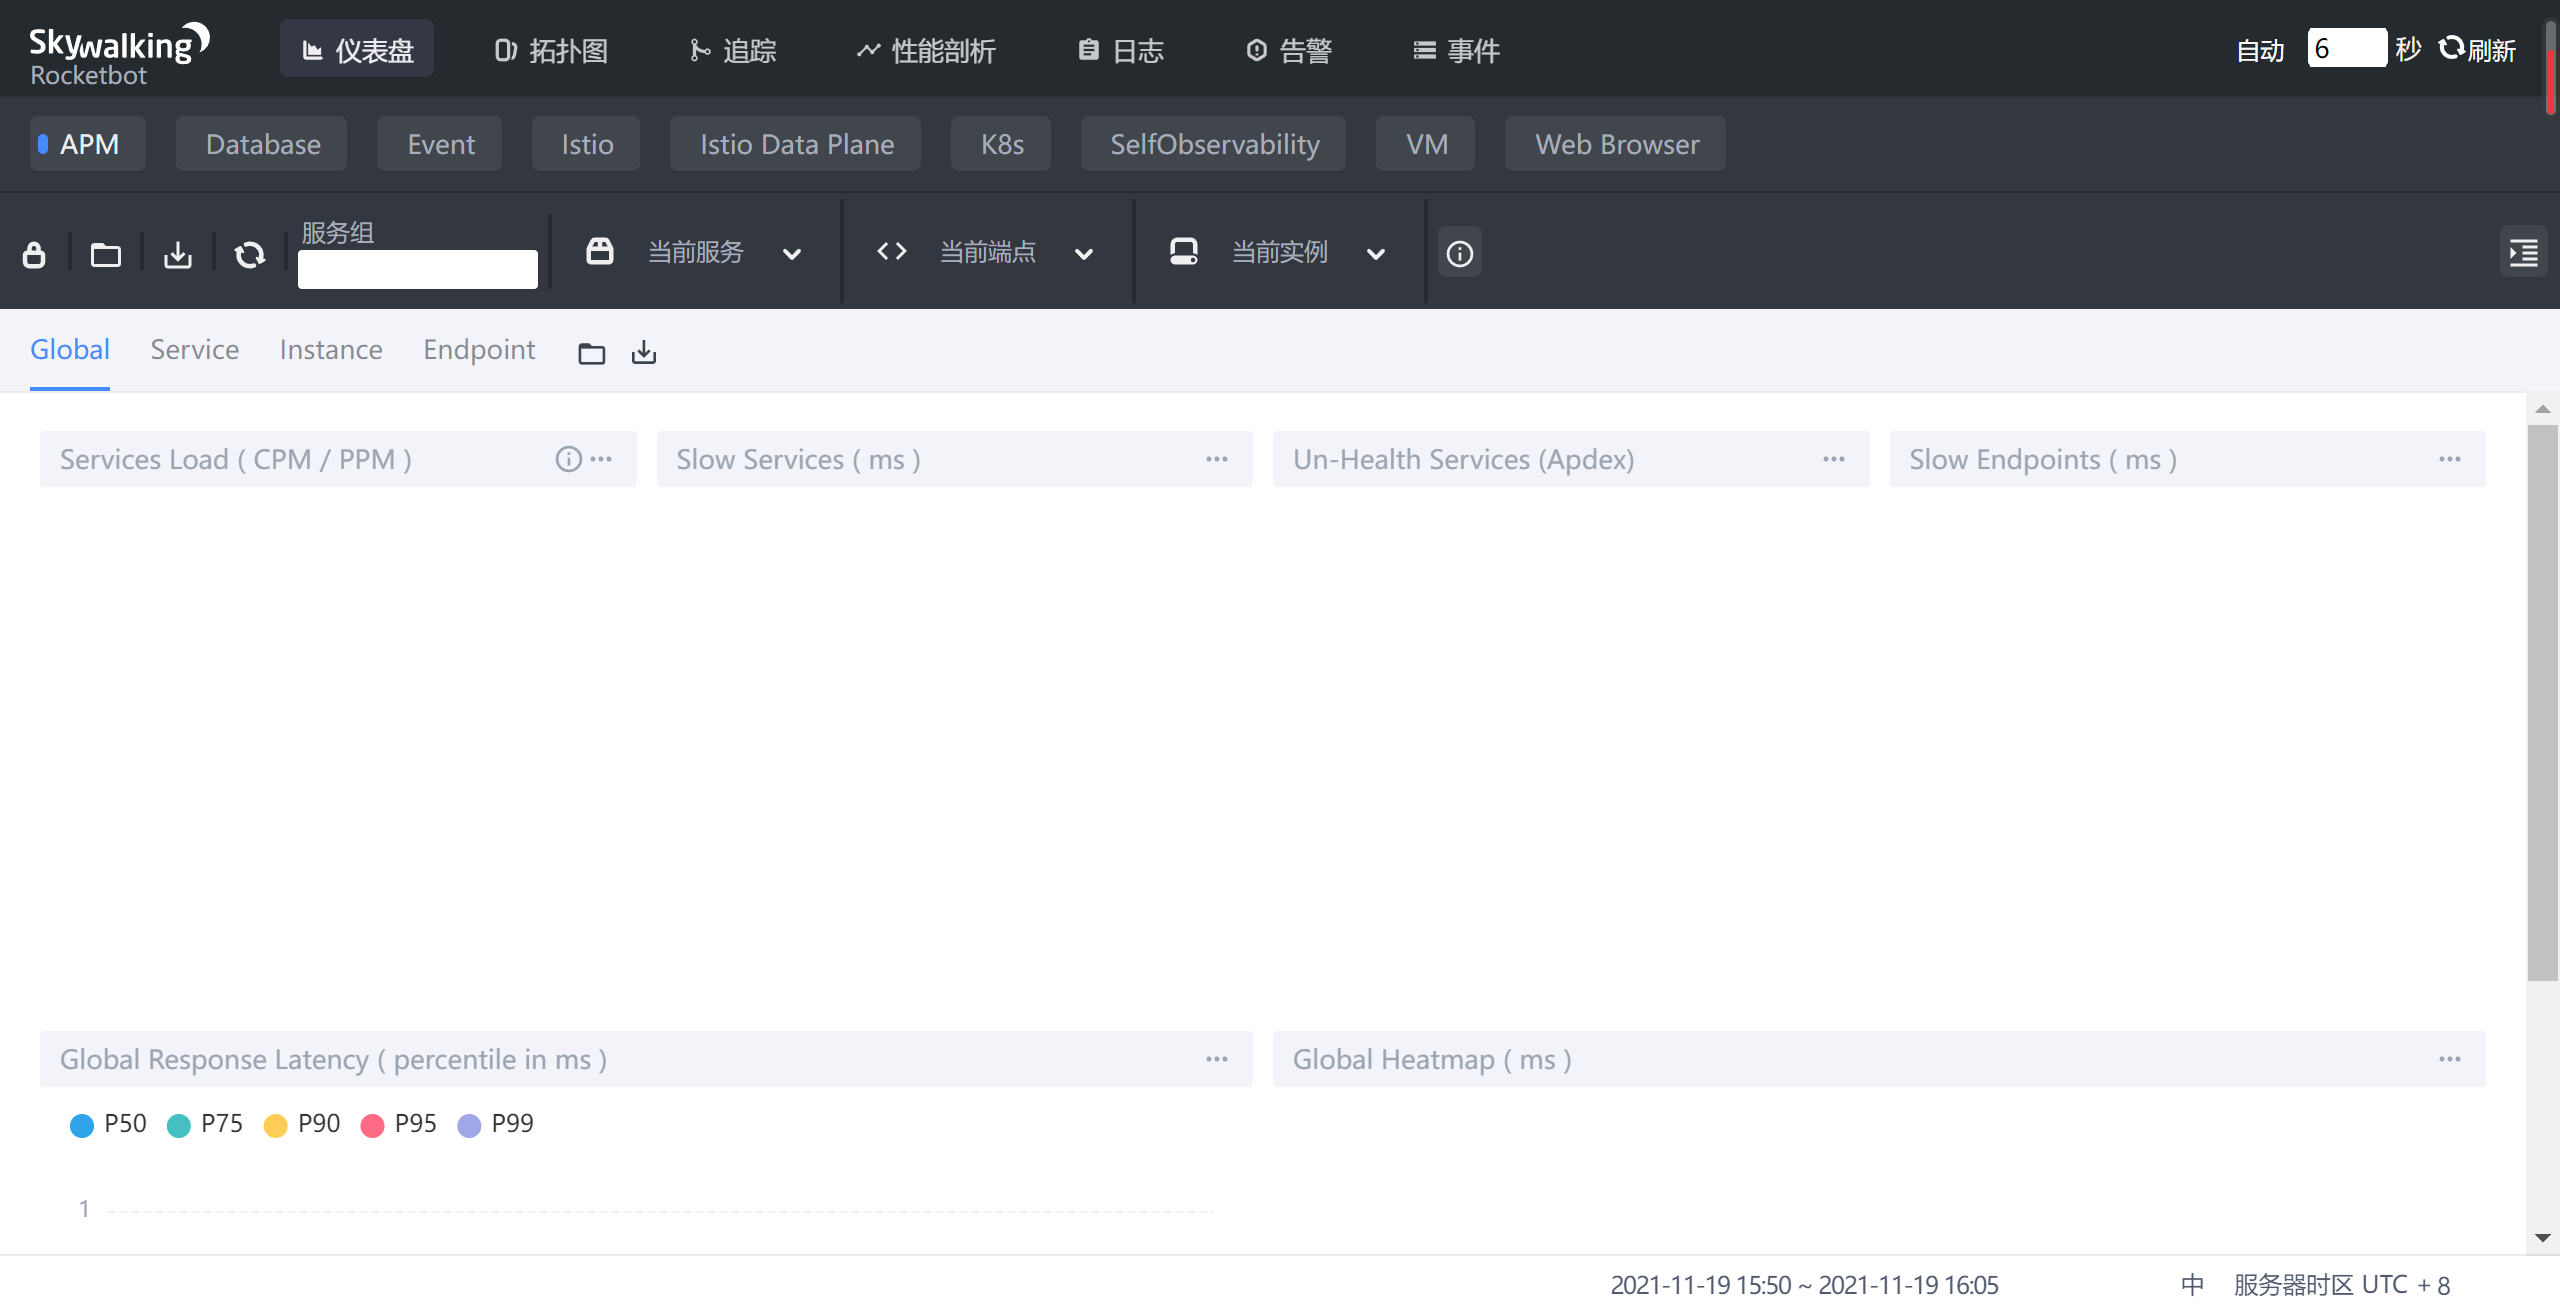Screen dimensions: 2560x1314
Task: Switch to the Service tab
Action: 194,349
